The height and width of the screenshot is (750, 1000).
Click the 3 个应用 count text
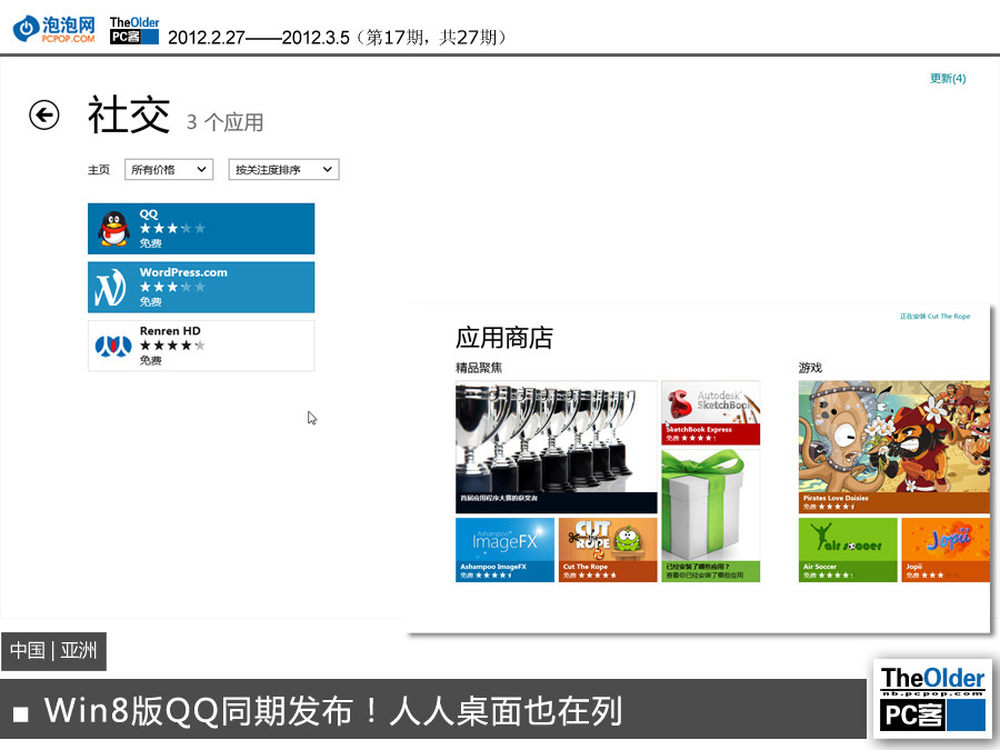click(224, 122)
